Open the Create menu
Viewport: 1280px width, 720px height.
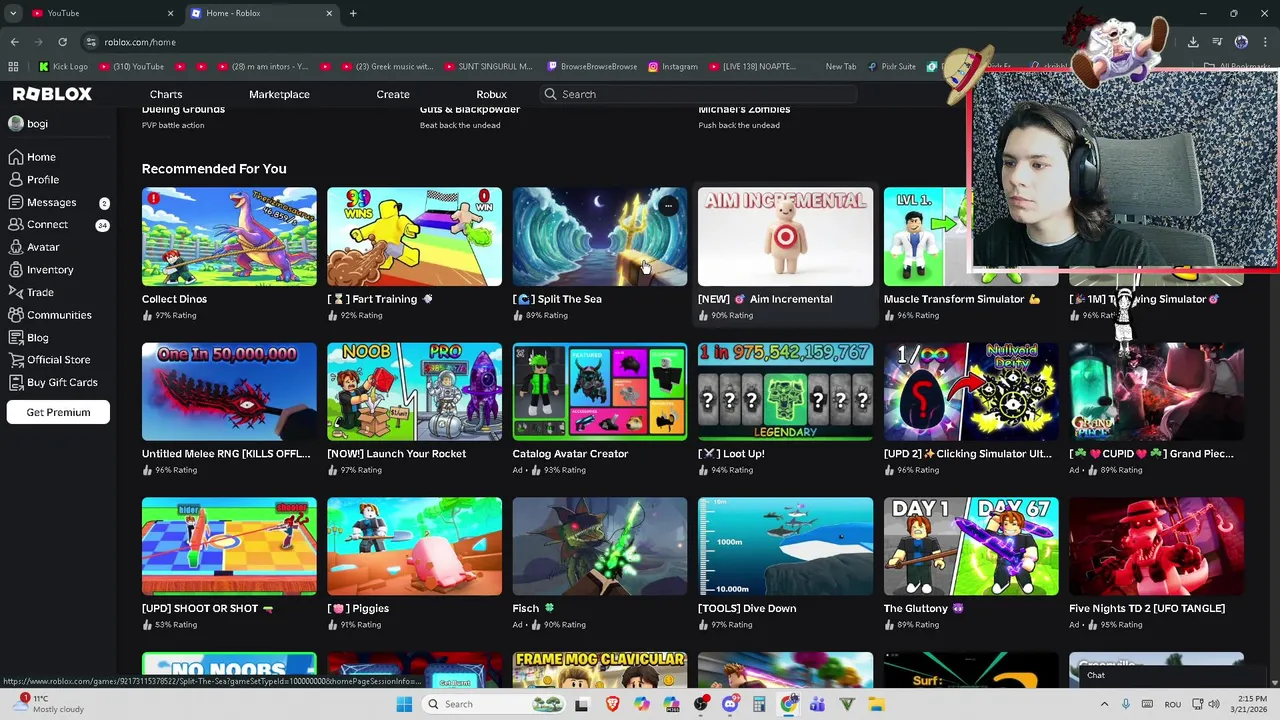[x=393, y=94]
